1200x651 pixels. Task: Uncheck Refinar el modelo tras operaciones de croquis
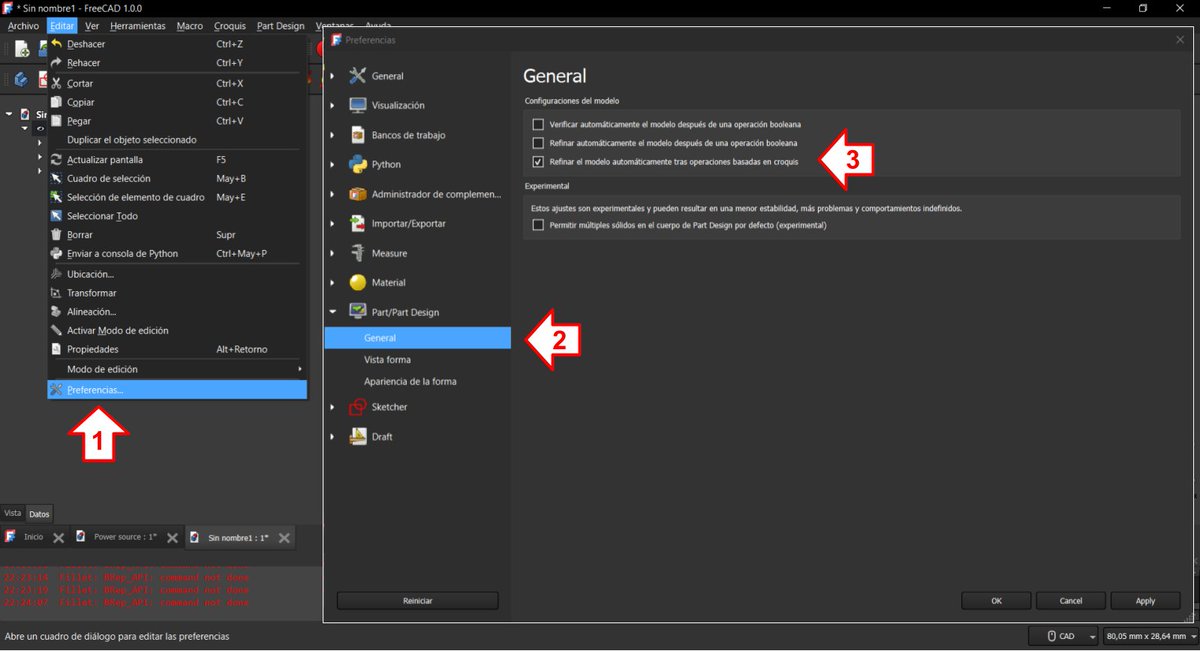point(538,162)
